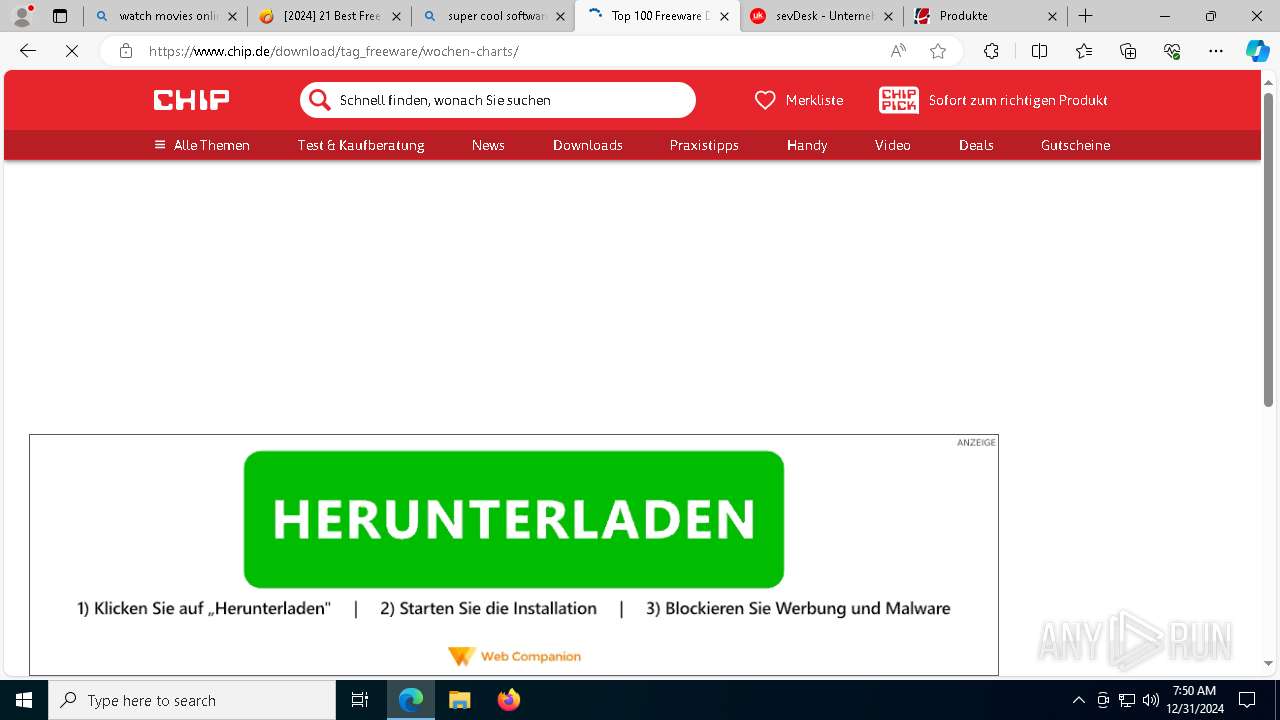Launch Firefox from the taskbar
This screenshot has height=720, width=1280.
(509, 700)
